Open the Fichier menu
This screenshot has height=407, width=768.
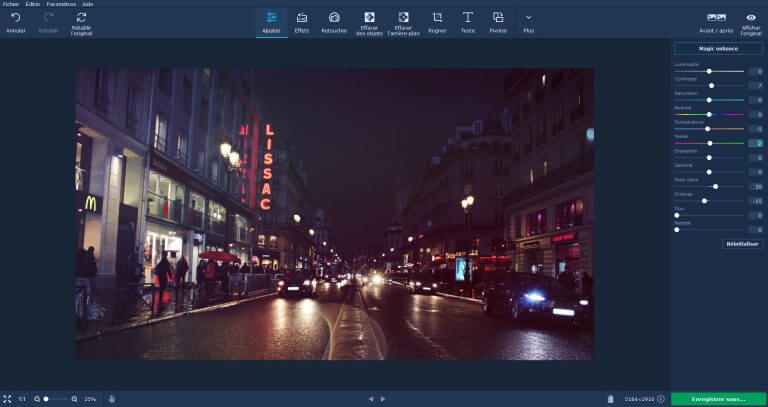coord(11,4)
